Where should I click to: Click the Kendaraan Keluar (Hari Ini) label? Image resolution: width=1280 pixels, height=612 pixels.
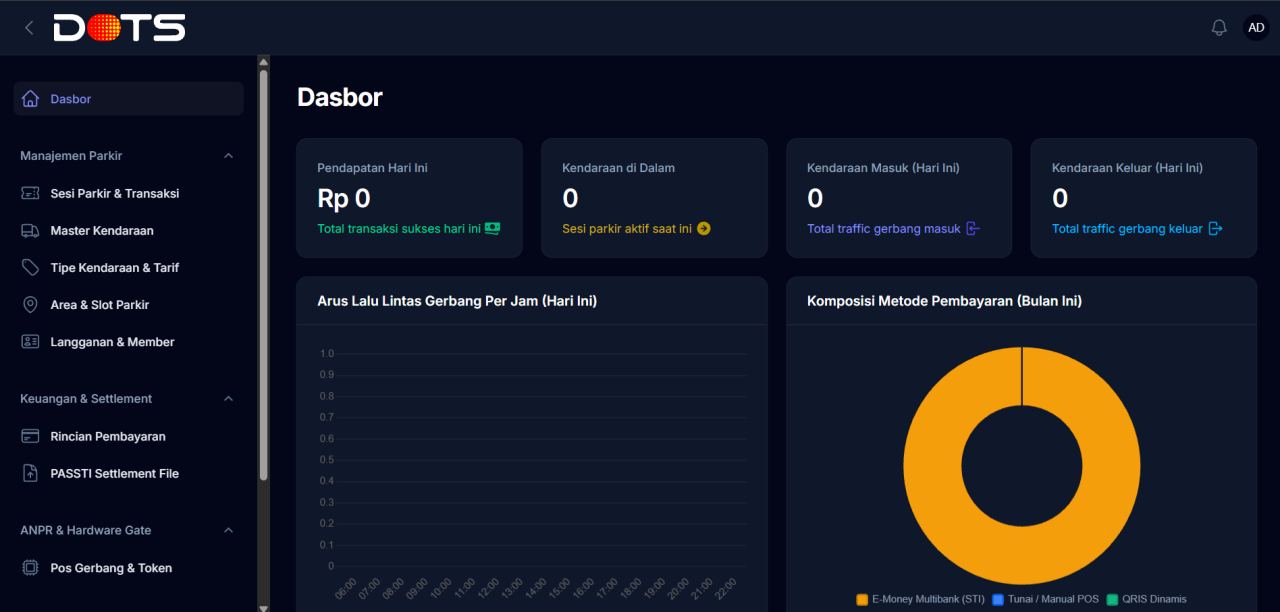click(1127, 168)
